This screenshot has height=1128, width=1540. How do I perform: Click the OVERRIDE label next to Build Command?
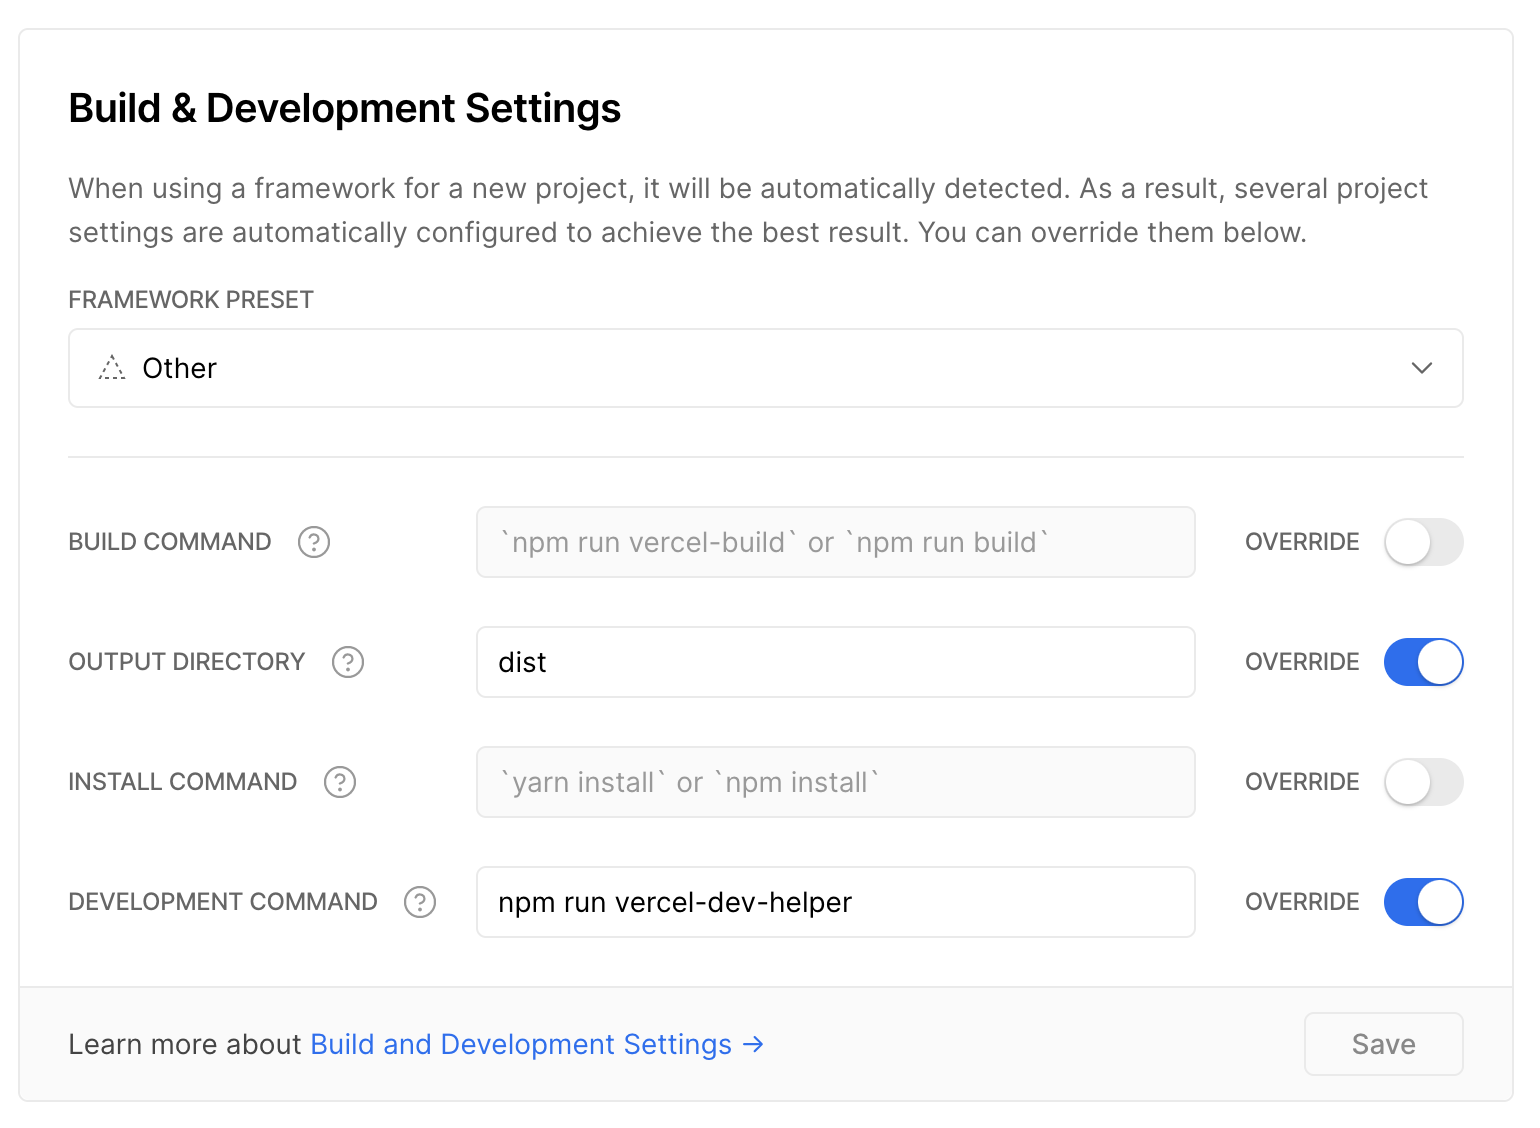(x=1301, y=542)
